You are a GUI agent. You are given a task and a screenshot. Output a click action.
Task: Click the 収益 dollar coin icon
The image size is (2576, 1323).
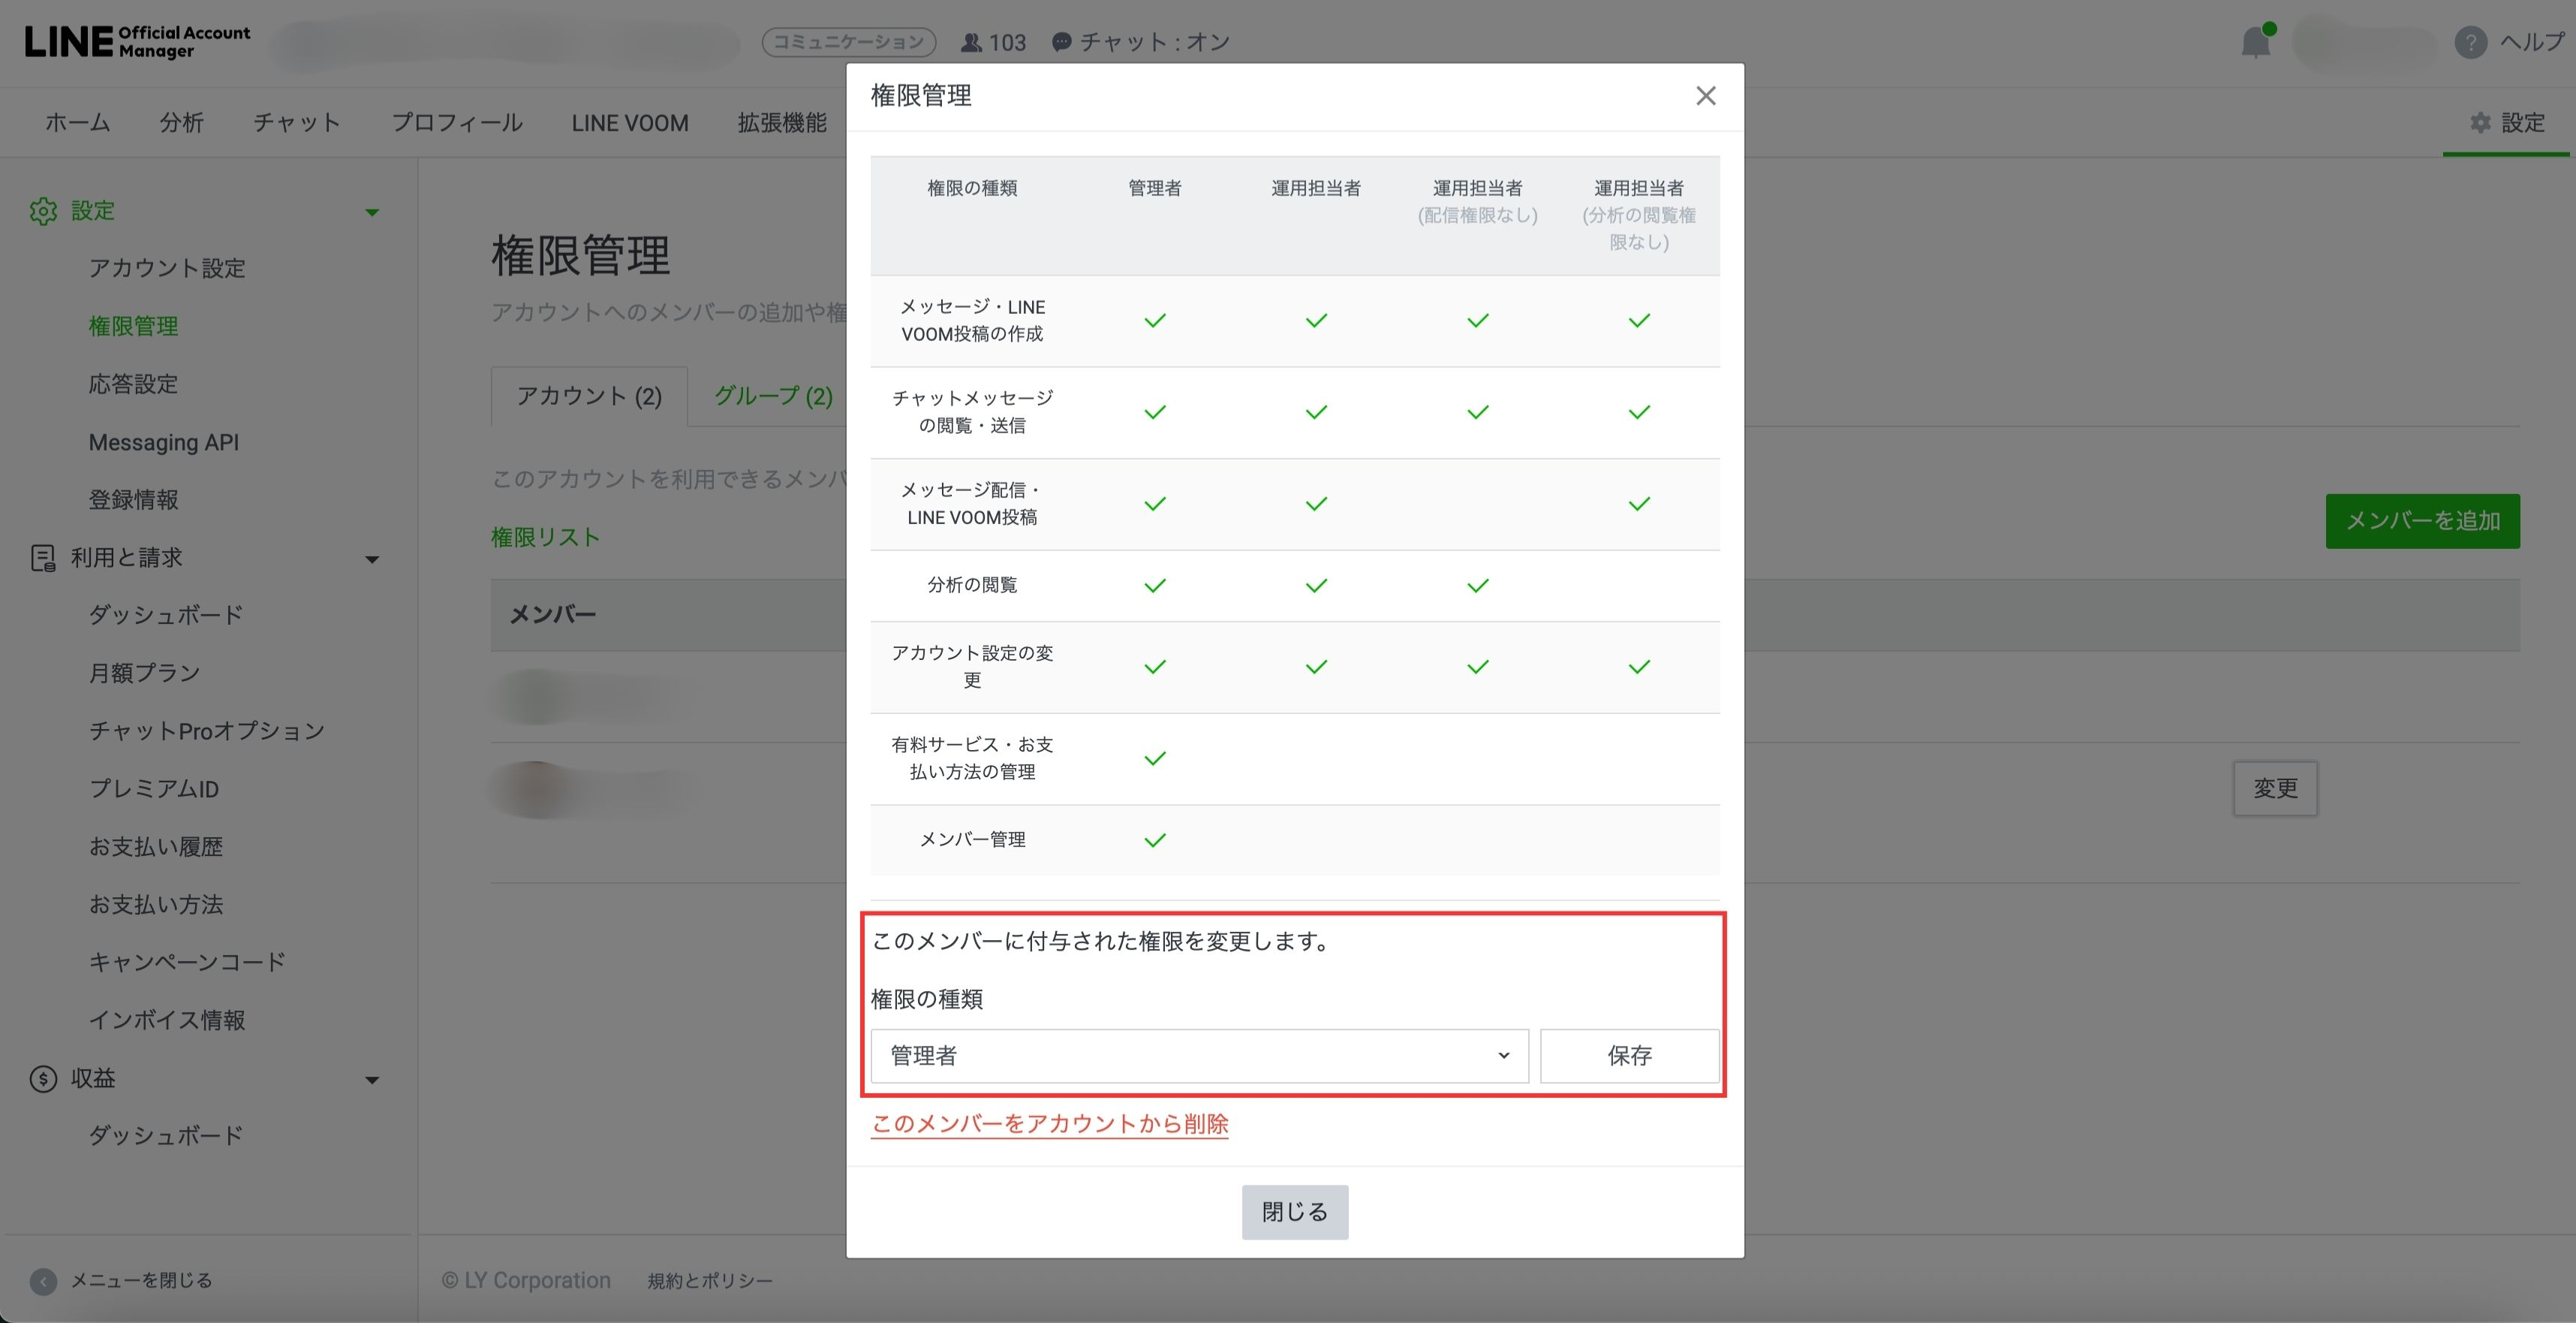pyautogui.click(x=43, y=1079)
